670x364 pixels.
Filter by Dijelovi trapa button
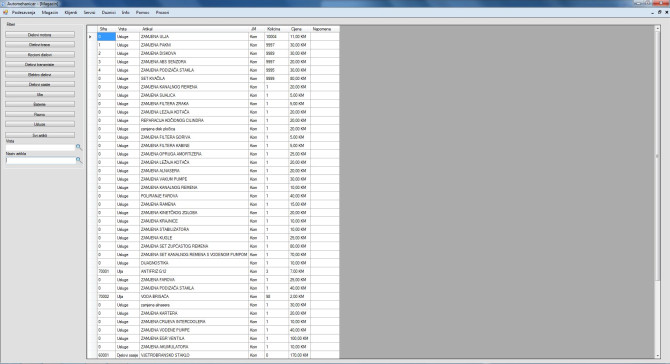(40, 44)
